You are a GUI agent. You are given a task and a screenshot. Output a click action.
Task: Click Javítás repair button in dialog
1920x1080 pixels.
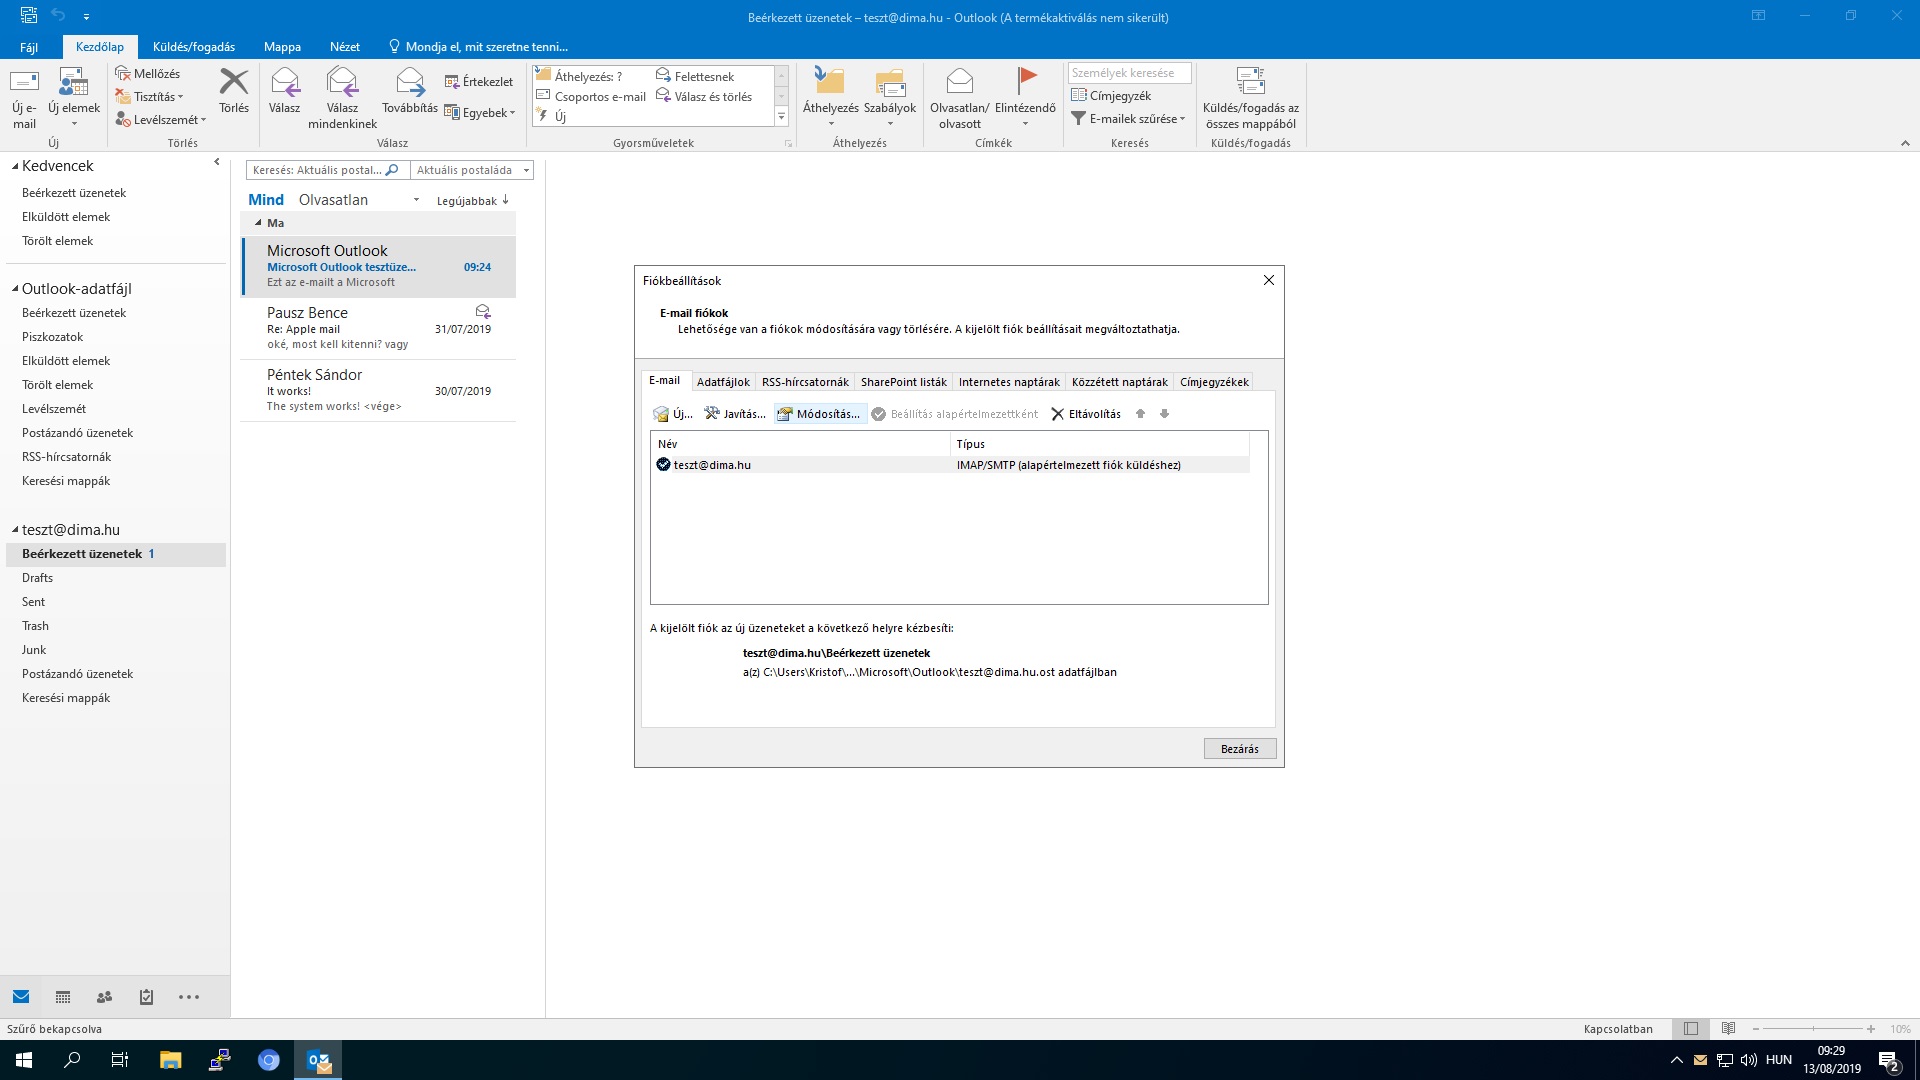(735, 414)
